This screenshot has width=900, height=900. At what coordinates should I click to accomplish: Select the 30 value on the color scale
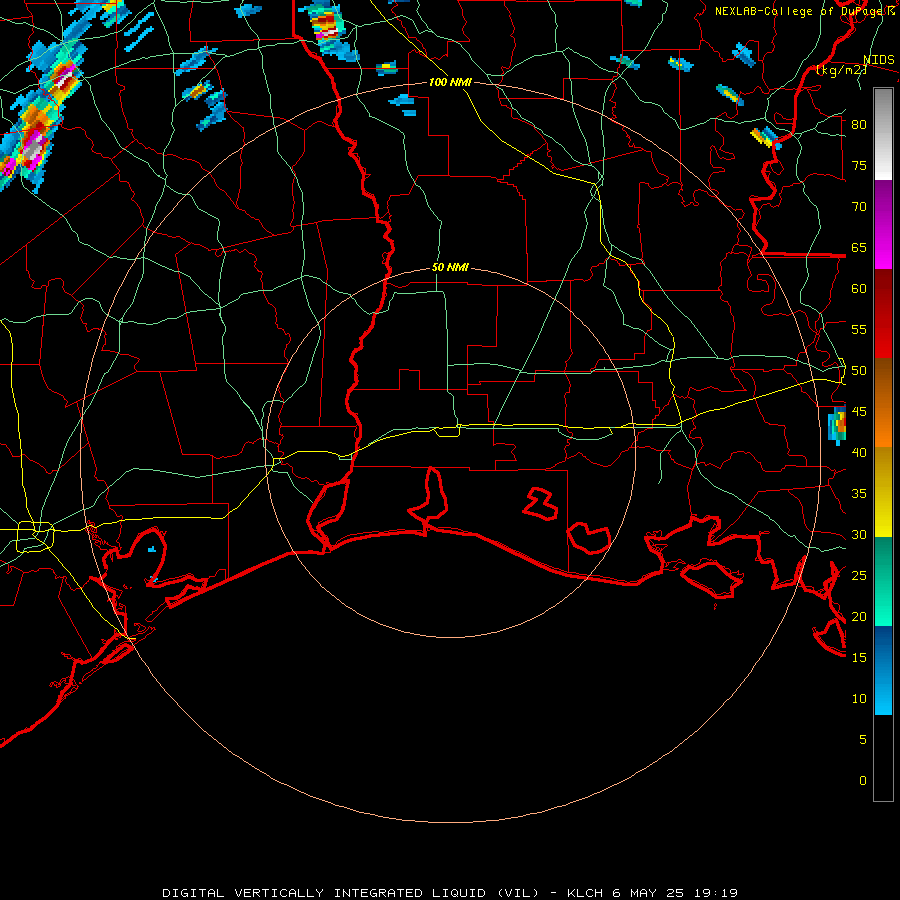[859, 535]
